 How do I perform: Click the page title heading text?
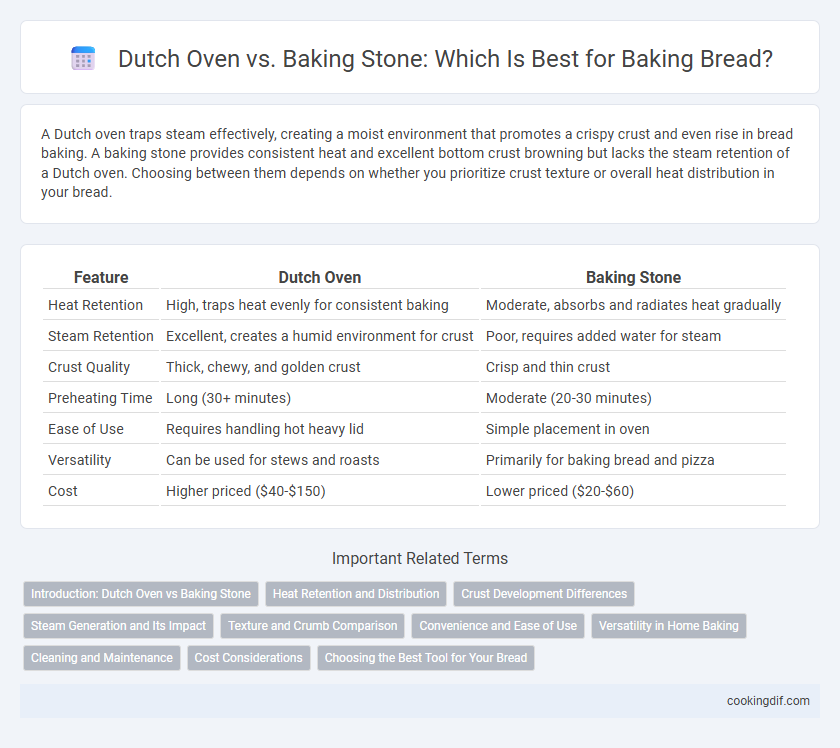point(445,59)
